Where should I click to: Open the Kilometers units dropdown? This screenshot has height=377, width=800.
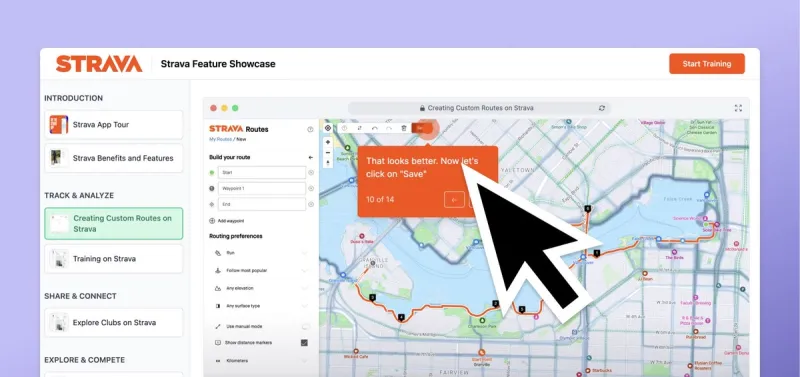click(x=261, y=361)
